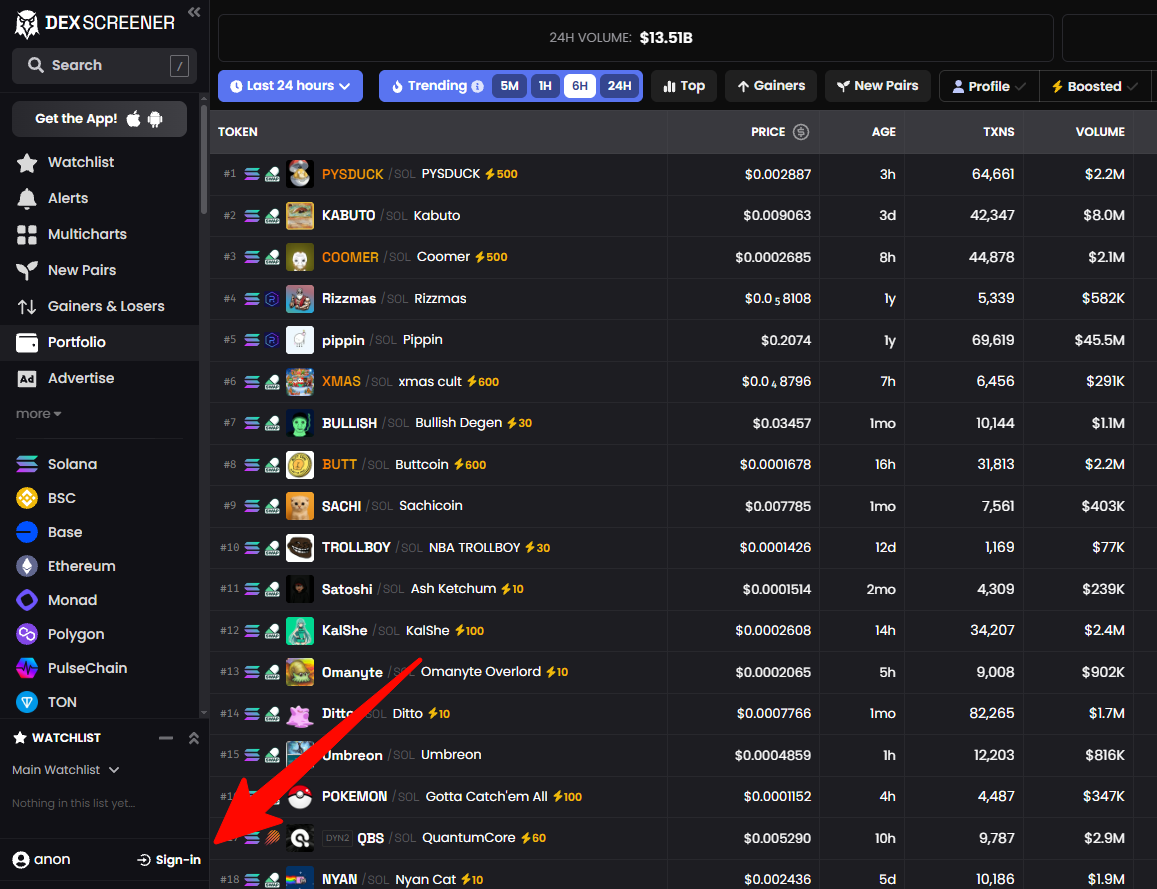Viewport: 1157px width, 889px height.
Task: Open the Last 24 hours dropdown
Action: pyautogui.click(x=290, y=86)
